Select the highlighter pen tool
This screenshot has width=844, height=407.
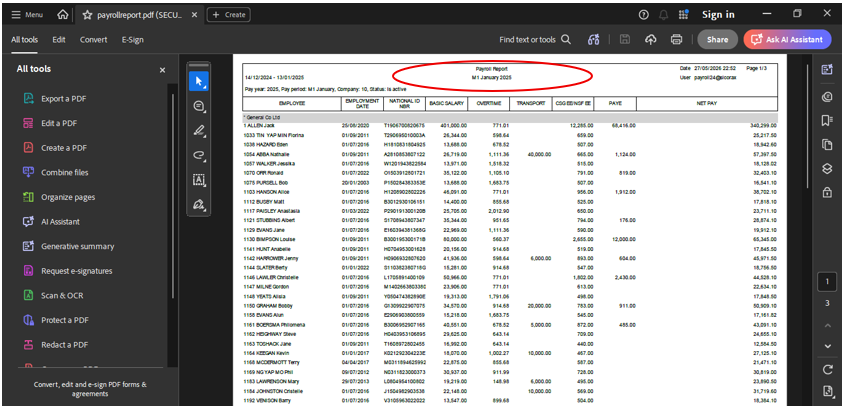coord(199,131)
